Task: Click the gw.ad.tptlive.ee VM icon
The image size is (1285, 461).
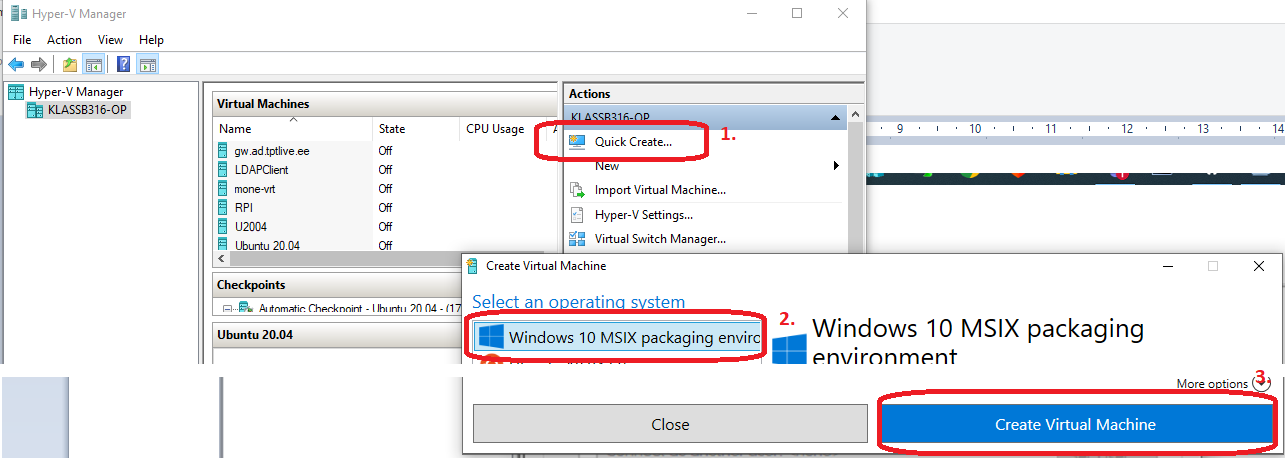Action: [x=223, y=150]
